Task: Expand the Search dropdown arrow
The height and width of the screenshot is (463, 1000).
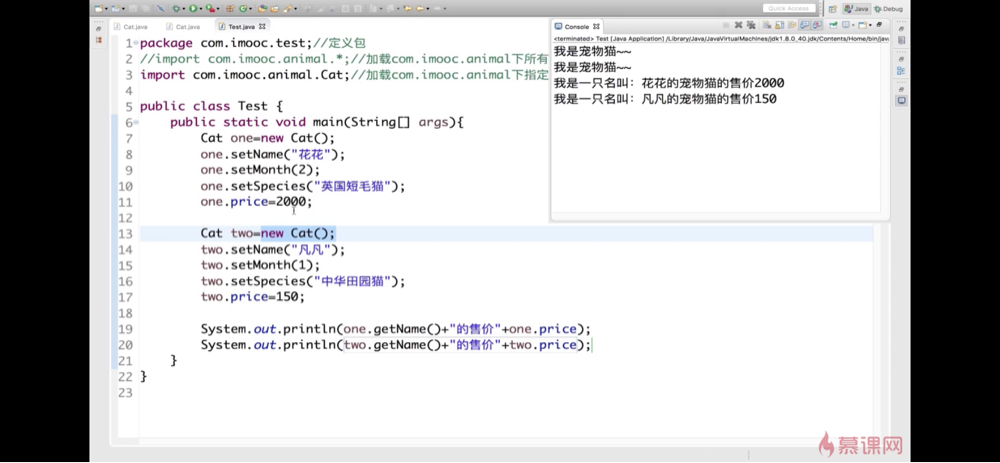Action: tap(295, 9)
